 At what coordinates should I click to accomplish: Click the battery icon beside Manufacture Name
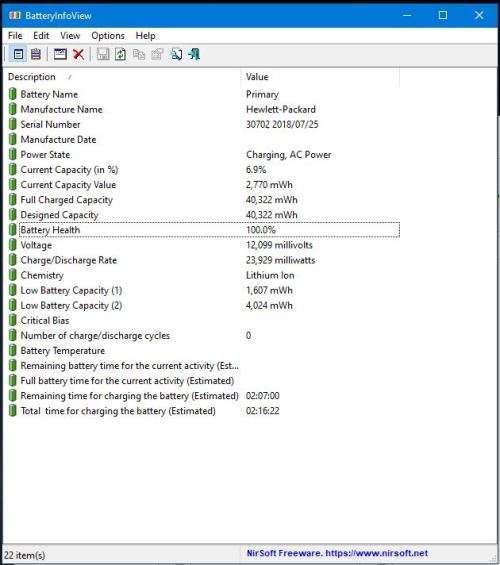click(x=13, y=109)
